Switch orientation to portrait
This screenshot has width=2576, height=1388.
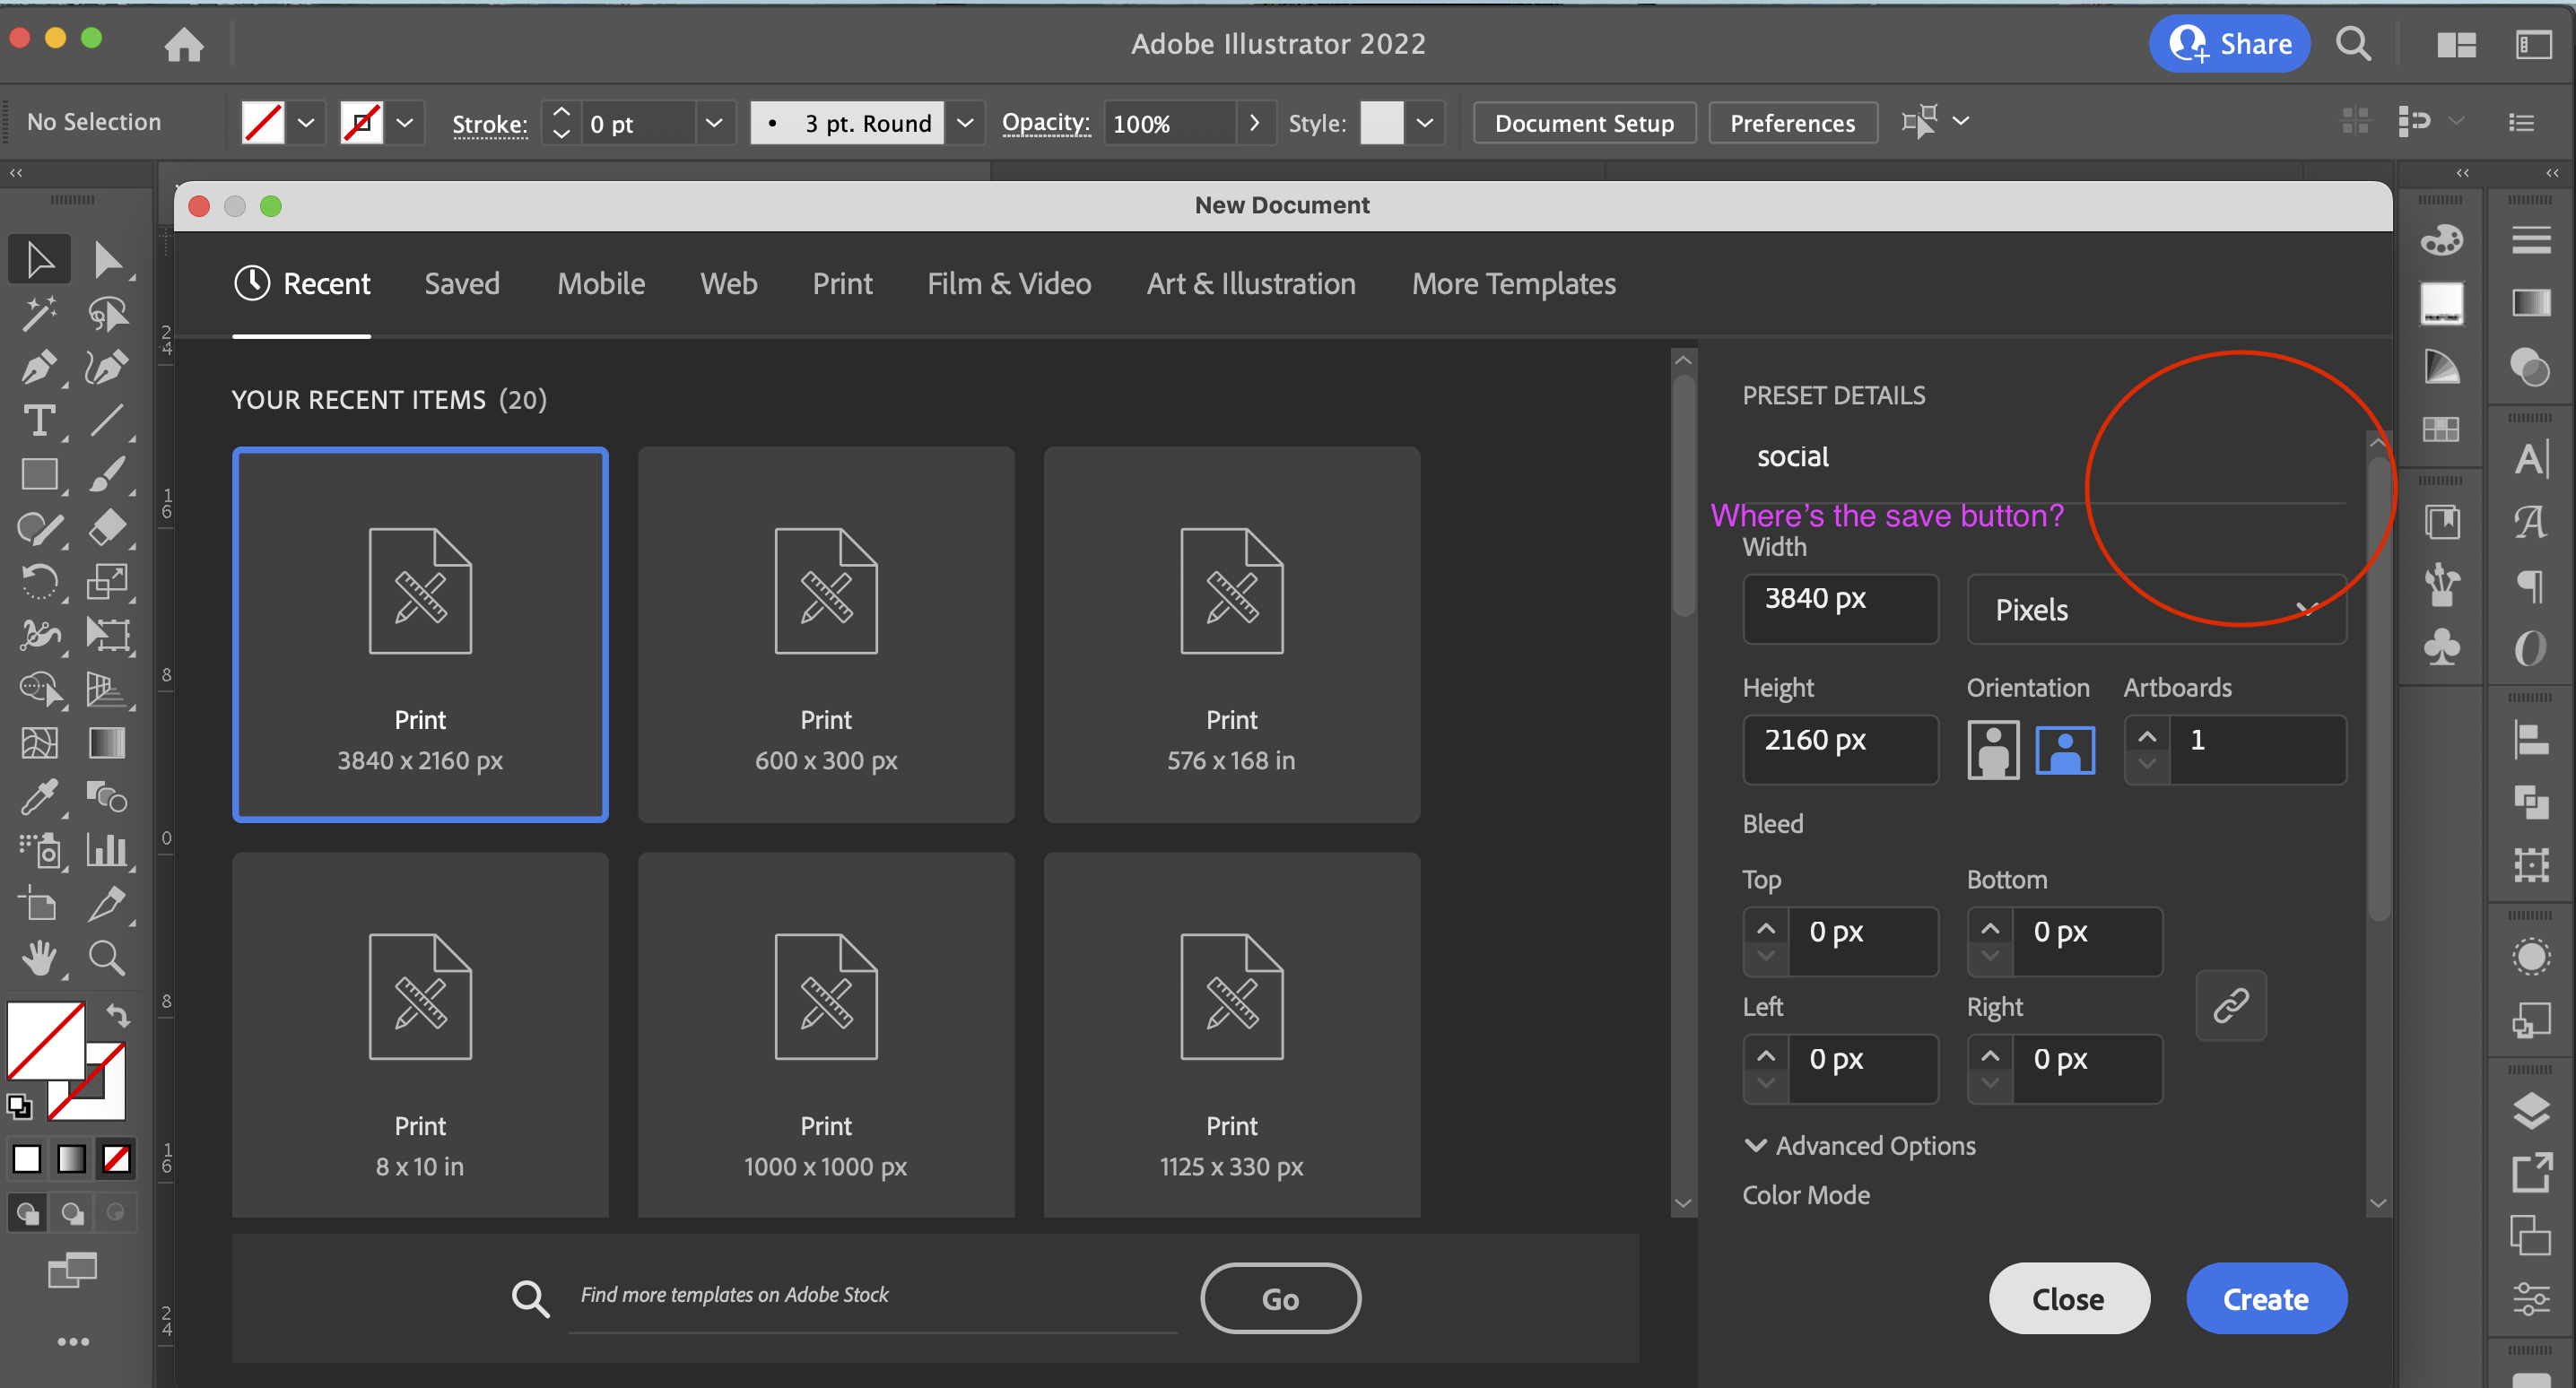click(1993, 749)
